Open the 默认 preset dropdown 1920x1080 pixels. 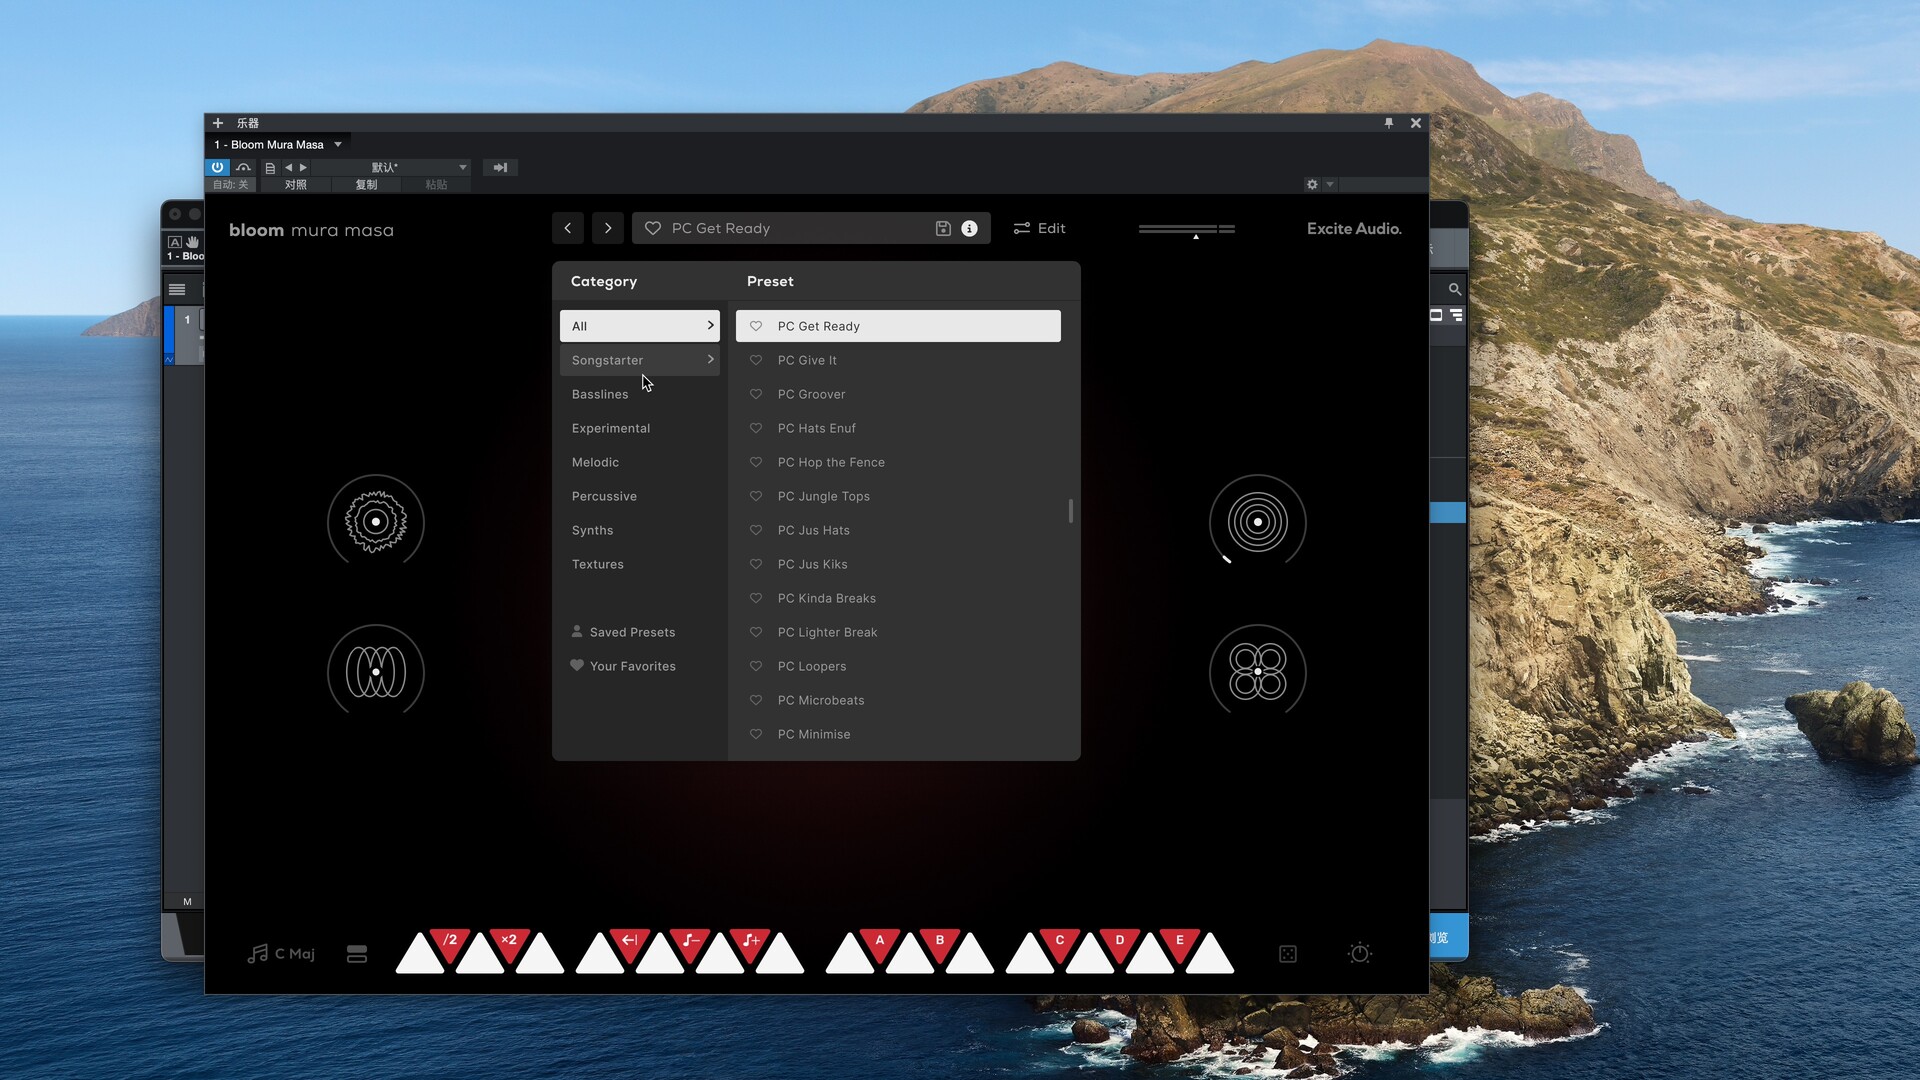tap(462, 167)
